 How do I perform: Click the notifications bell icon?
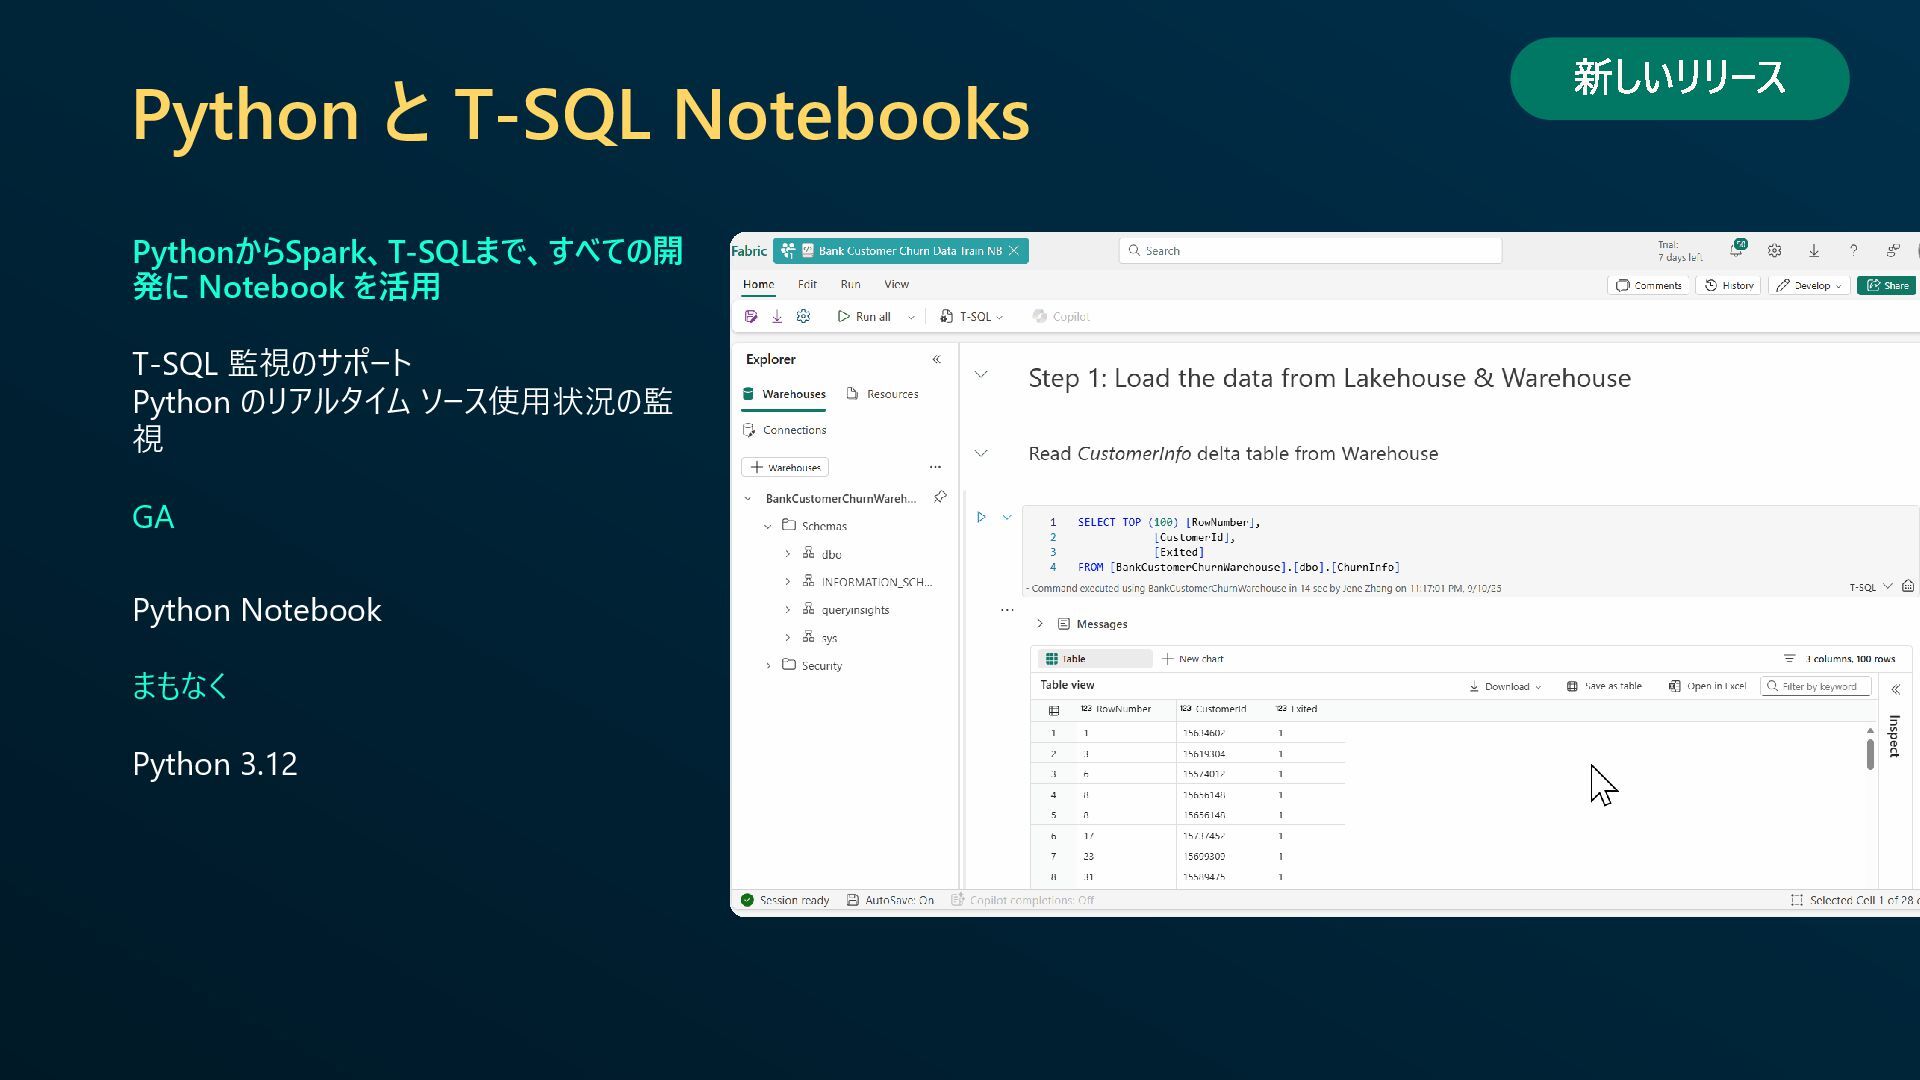[x=1736, y=250]
